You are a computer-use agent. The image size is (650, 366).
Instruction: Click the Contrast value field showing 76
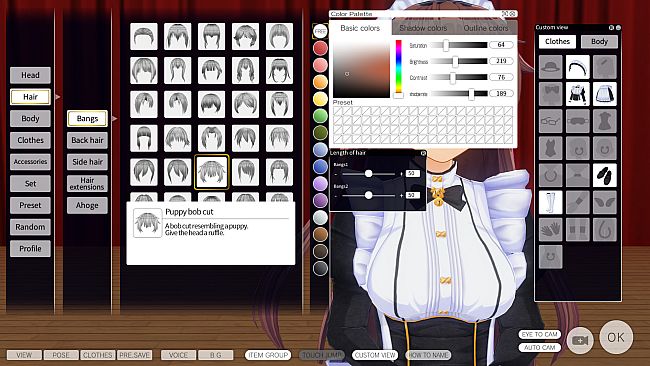point(501,77)
